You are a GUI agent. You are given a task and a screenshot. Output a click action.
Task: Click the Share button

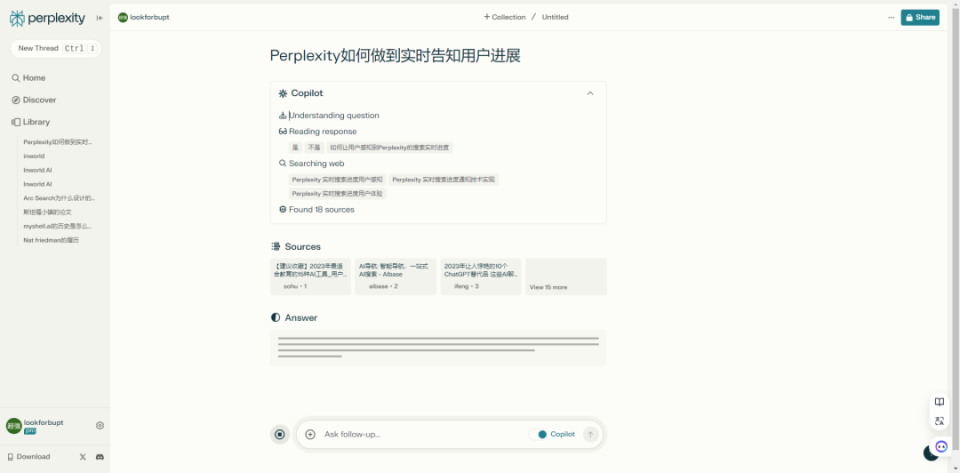click(920, 17)
